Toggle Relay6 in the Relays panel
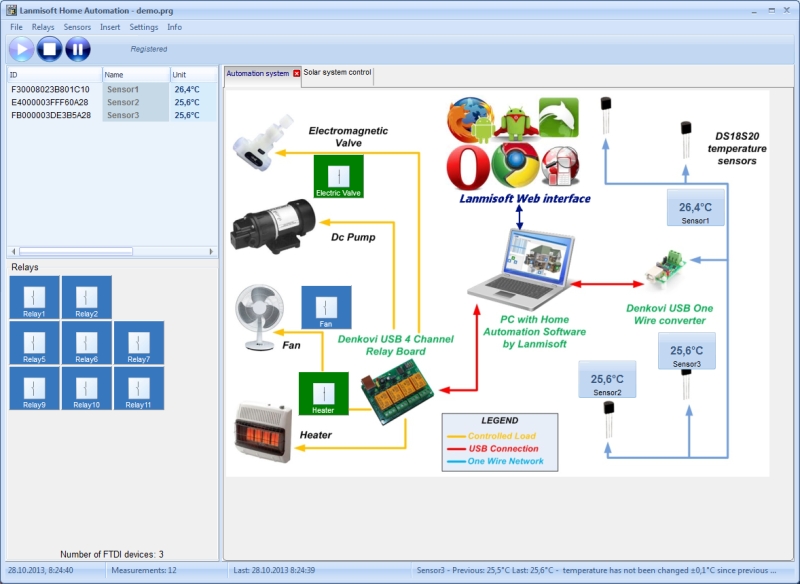 coord(86,343)
